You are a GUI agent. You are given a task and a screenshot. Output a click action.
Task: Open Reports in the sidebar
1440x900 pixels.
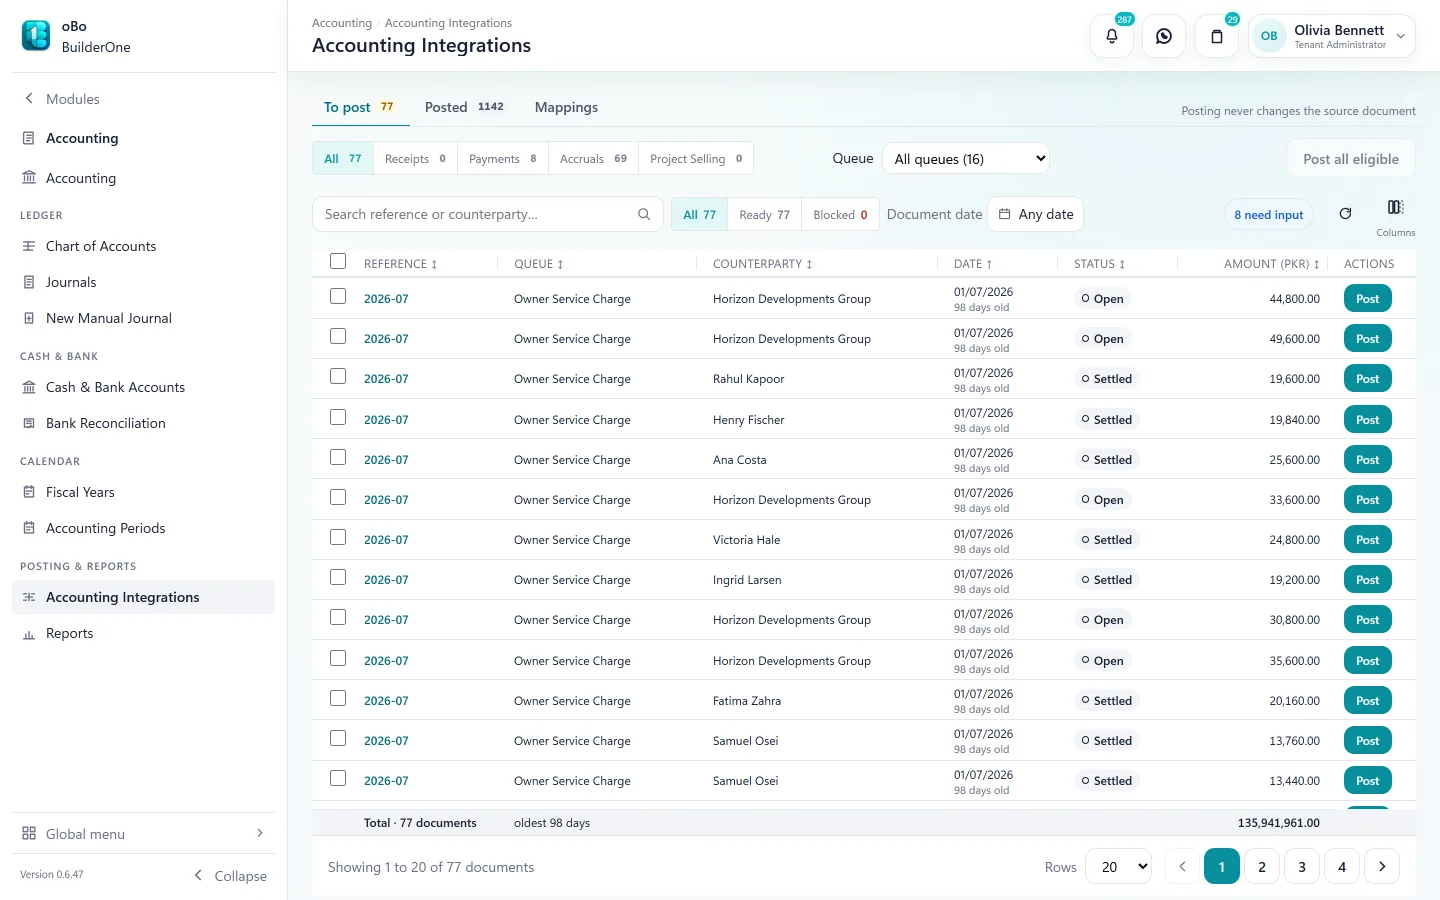pos(69,633)
